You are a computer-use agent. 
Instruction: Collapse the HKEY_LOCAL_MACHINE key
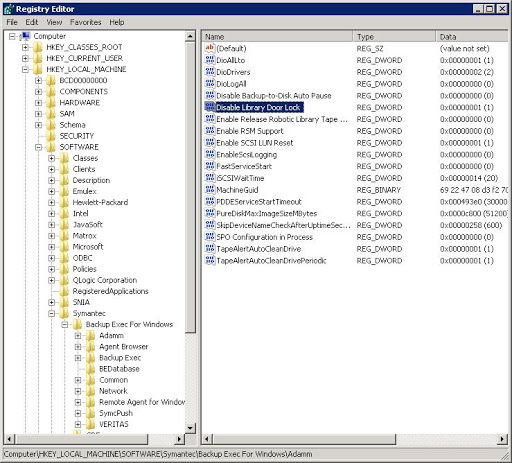click(x=25, y=69)
